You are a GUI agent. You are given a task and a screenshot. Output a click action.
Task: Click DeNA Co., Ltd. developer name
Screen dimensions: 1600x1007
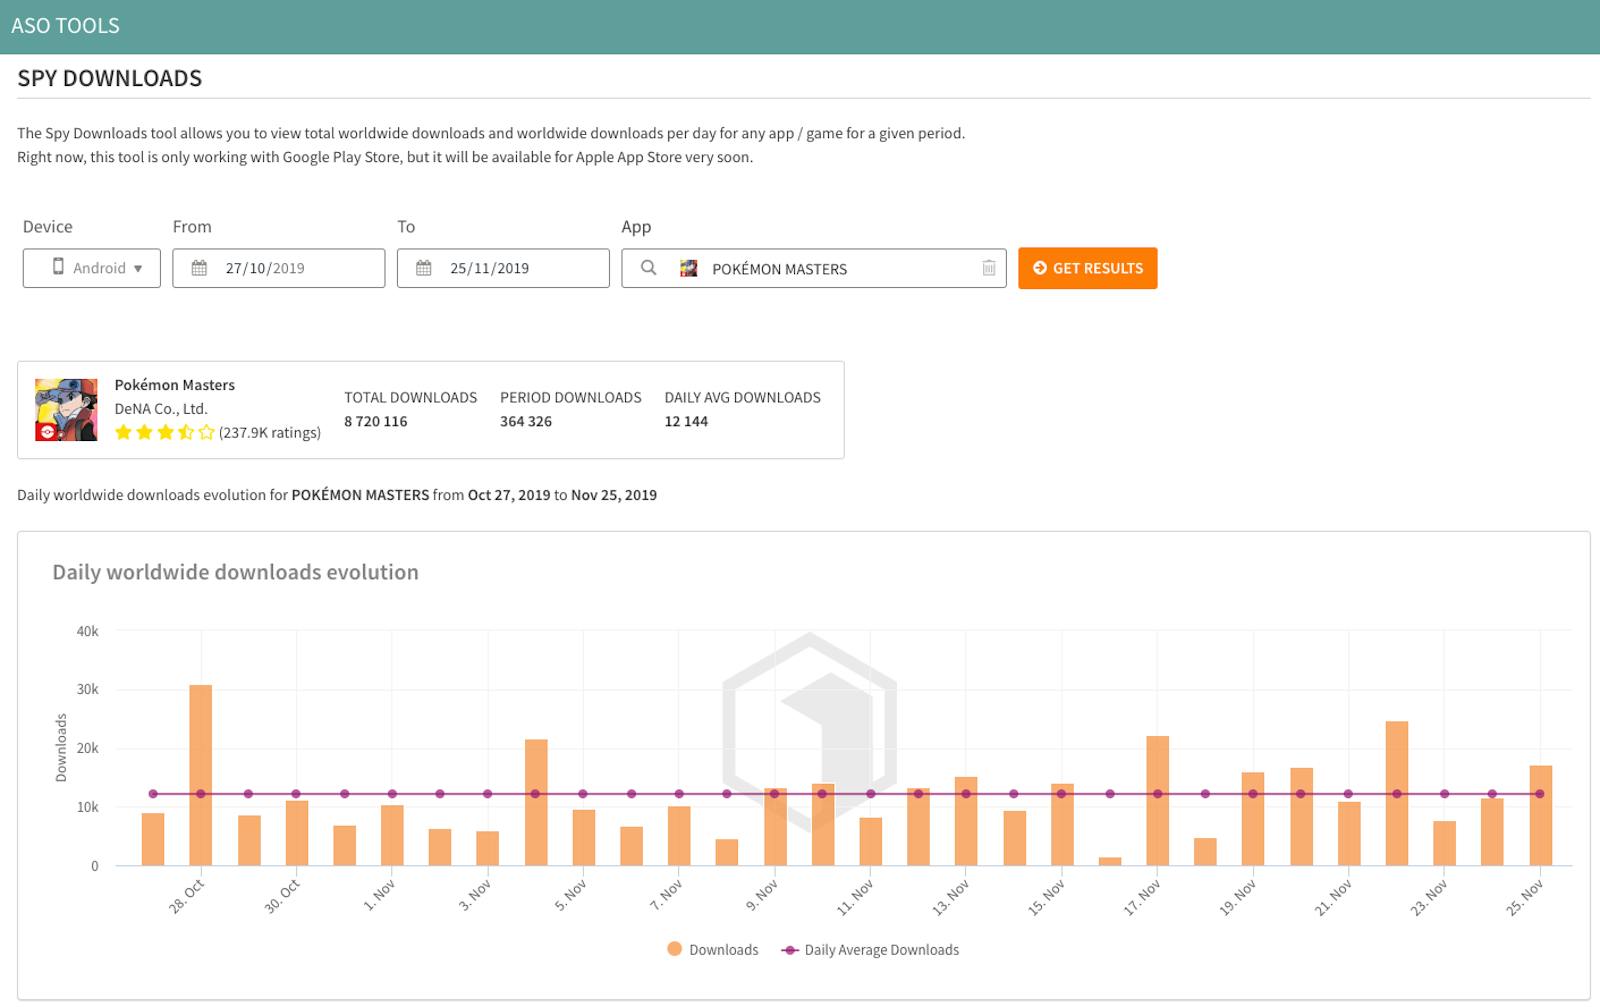click(x=160, y=409)
